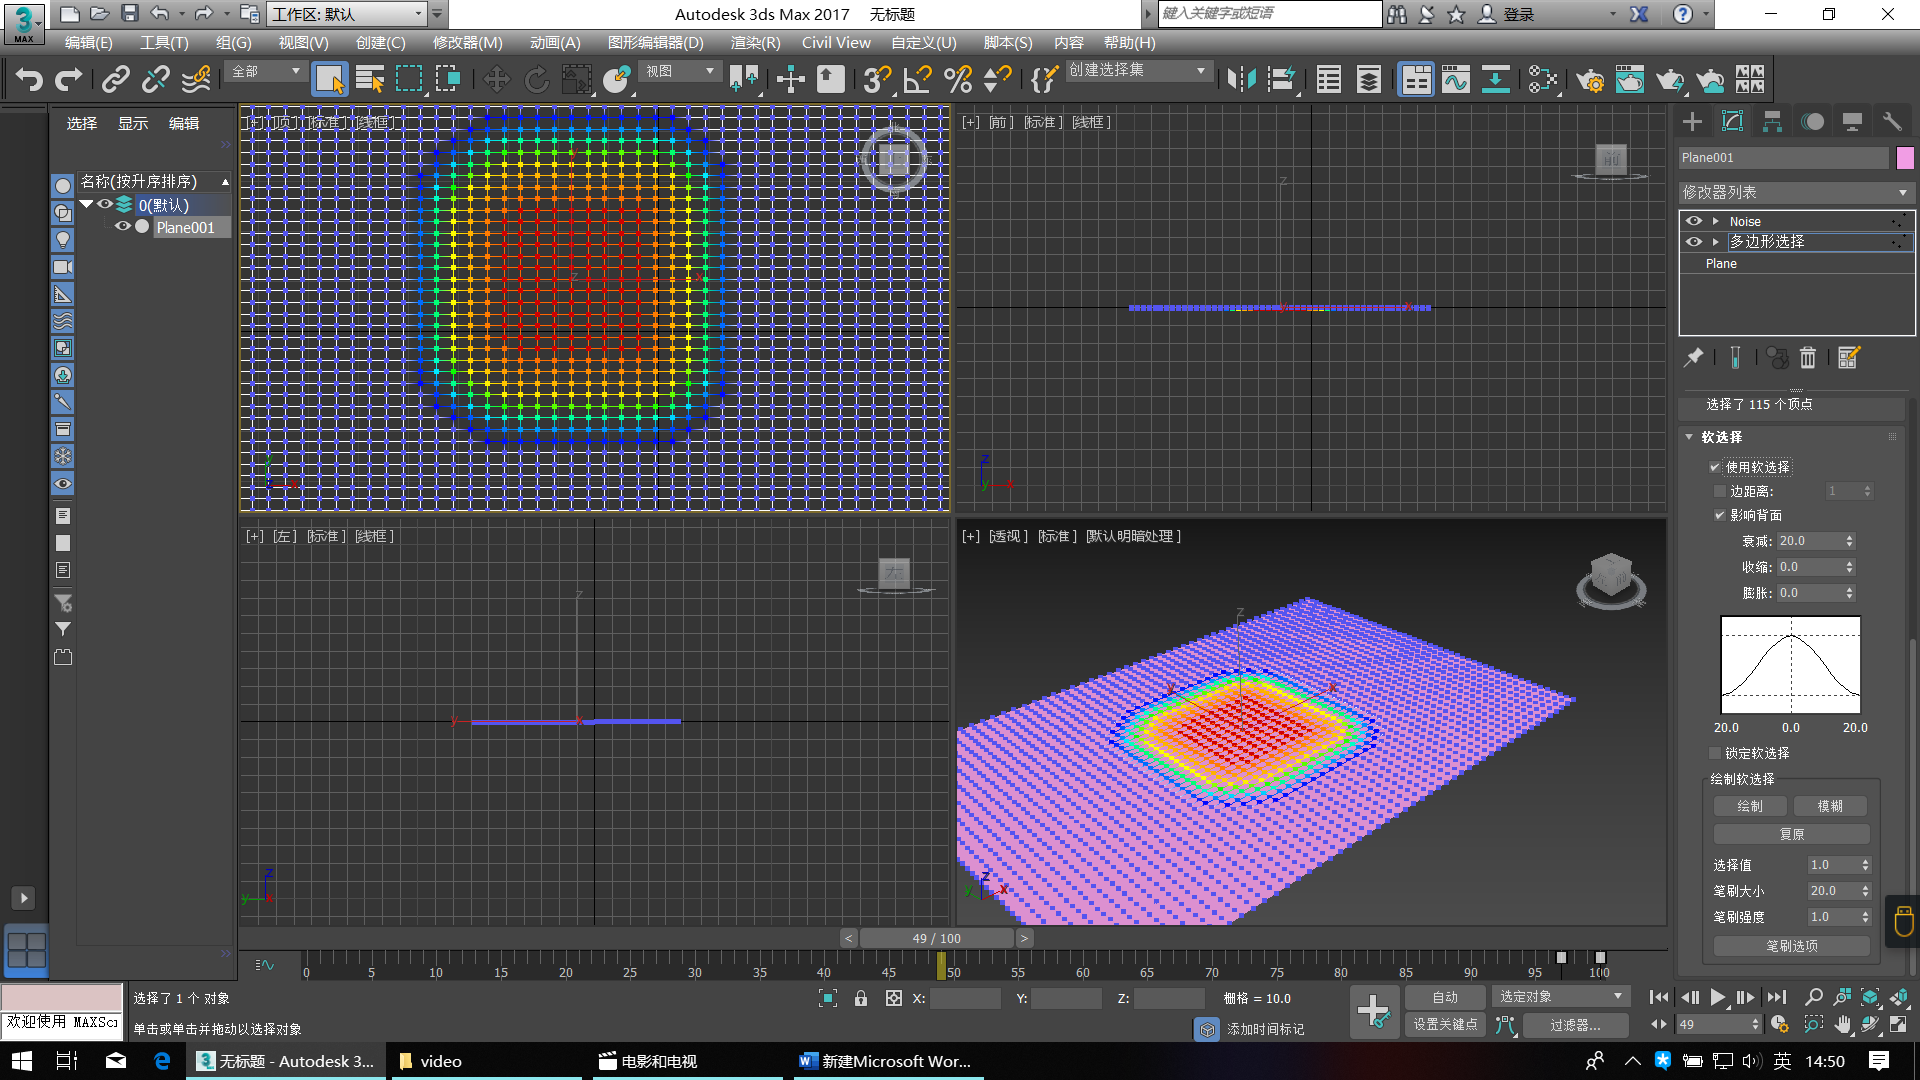The width and height of the screenshot is (1920, 1080).
Task: Enable 边距离 checkbox
Action: point(1719,491)
